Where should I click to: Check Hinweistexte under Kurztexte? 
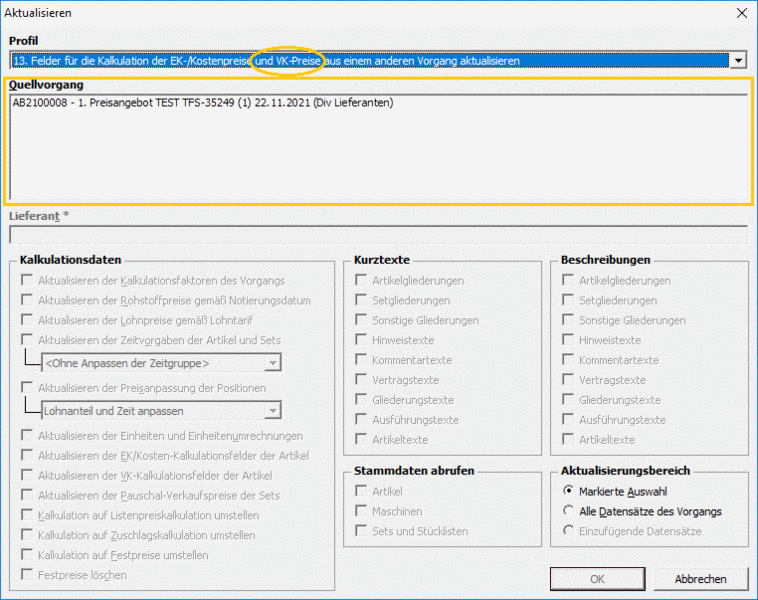tap(361, 340)
